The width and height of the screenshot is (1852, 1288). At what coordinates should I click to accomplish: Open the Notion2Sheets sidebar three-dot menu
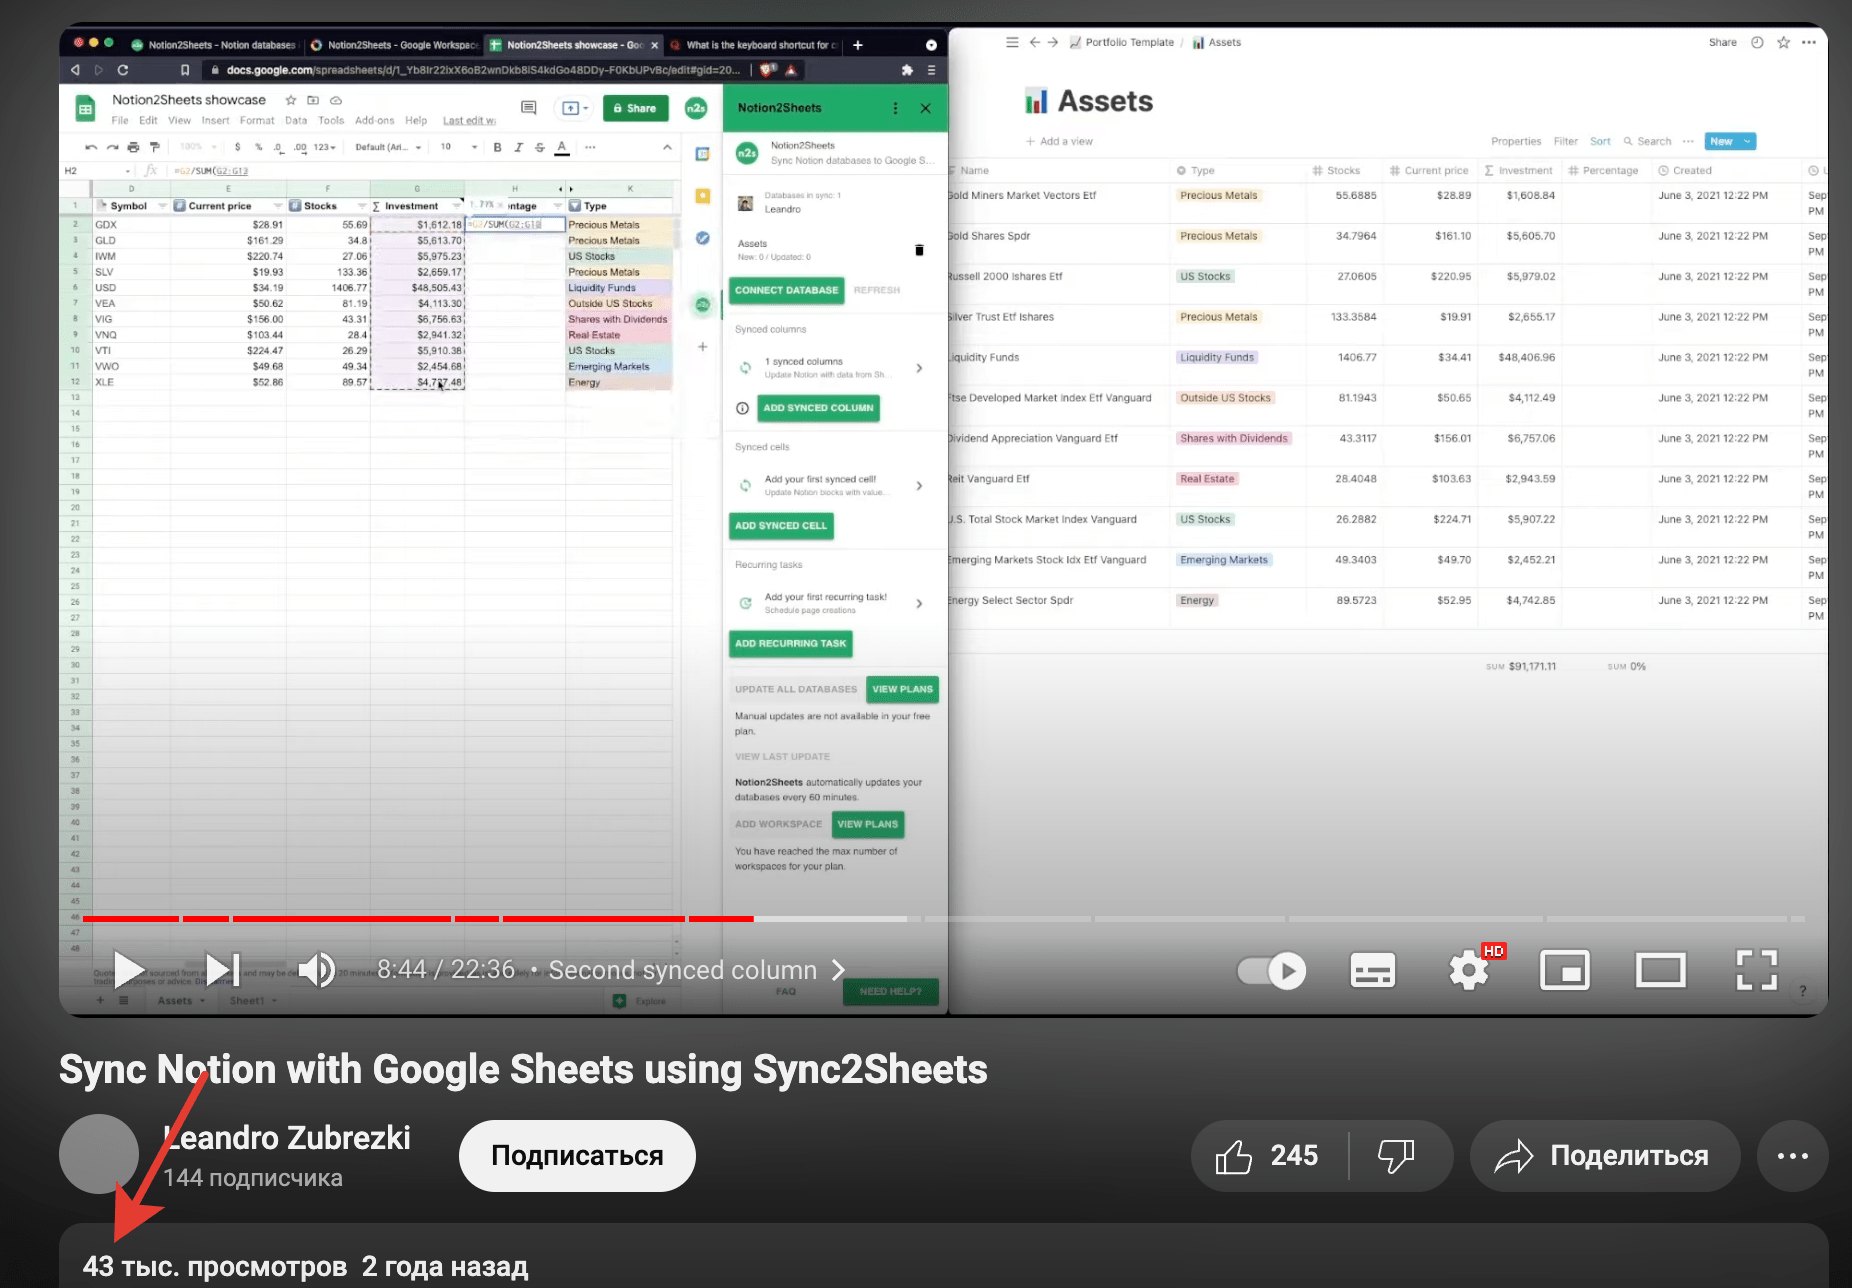[x=895, y=108]
